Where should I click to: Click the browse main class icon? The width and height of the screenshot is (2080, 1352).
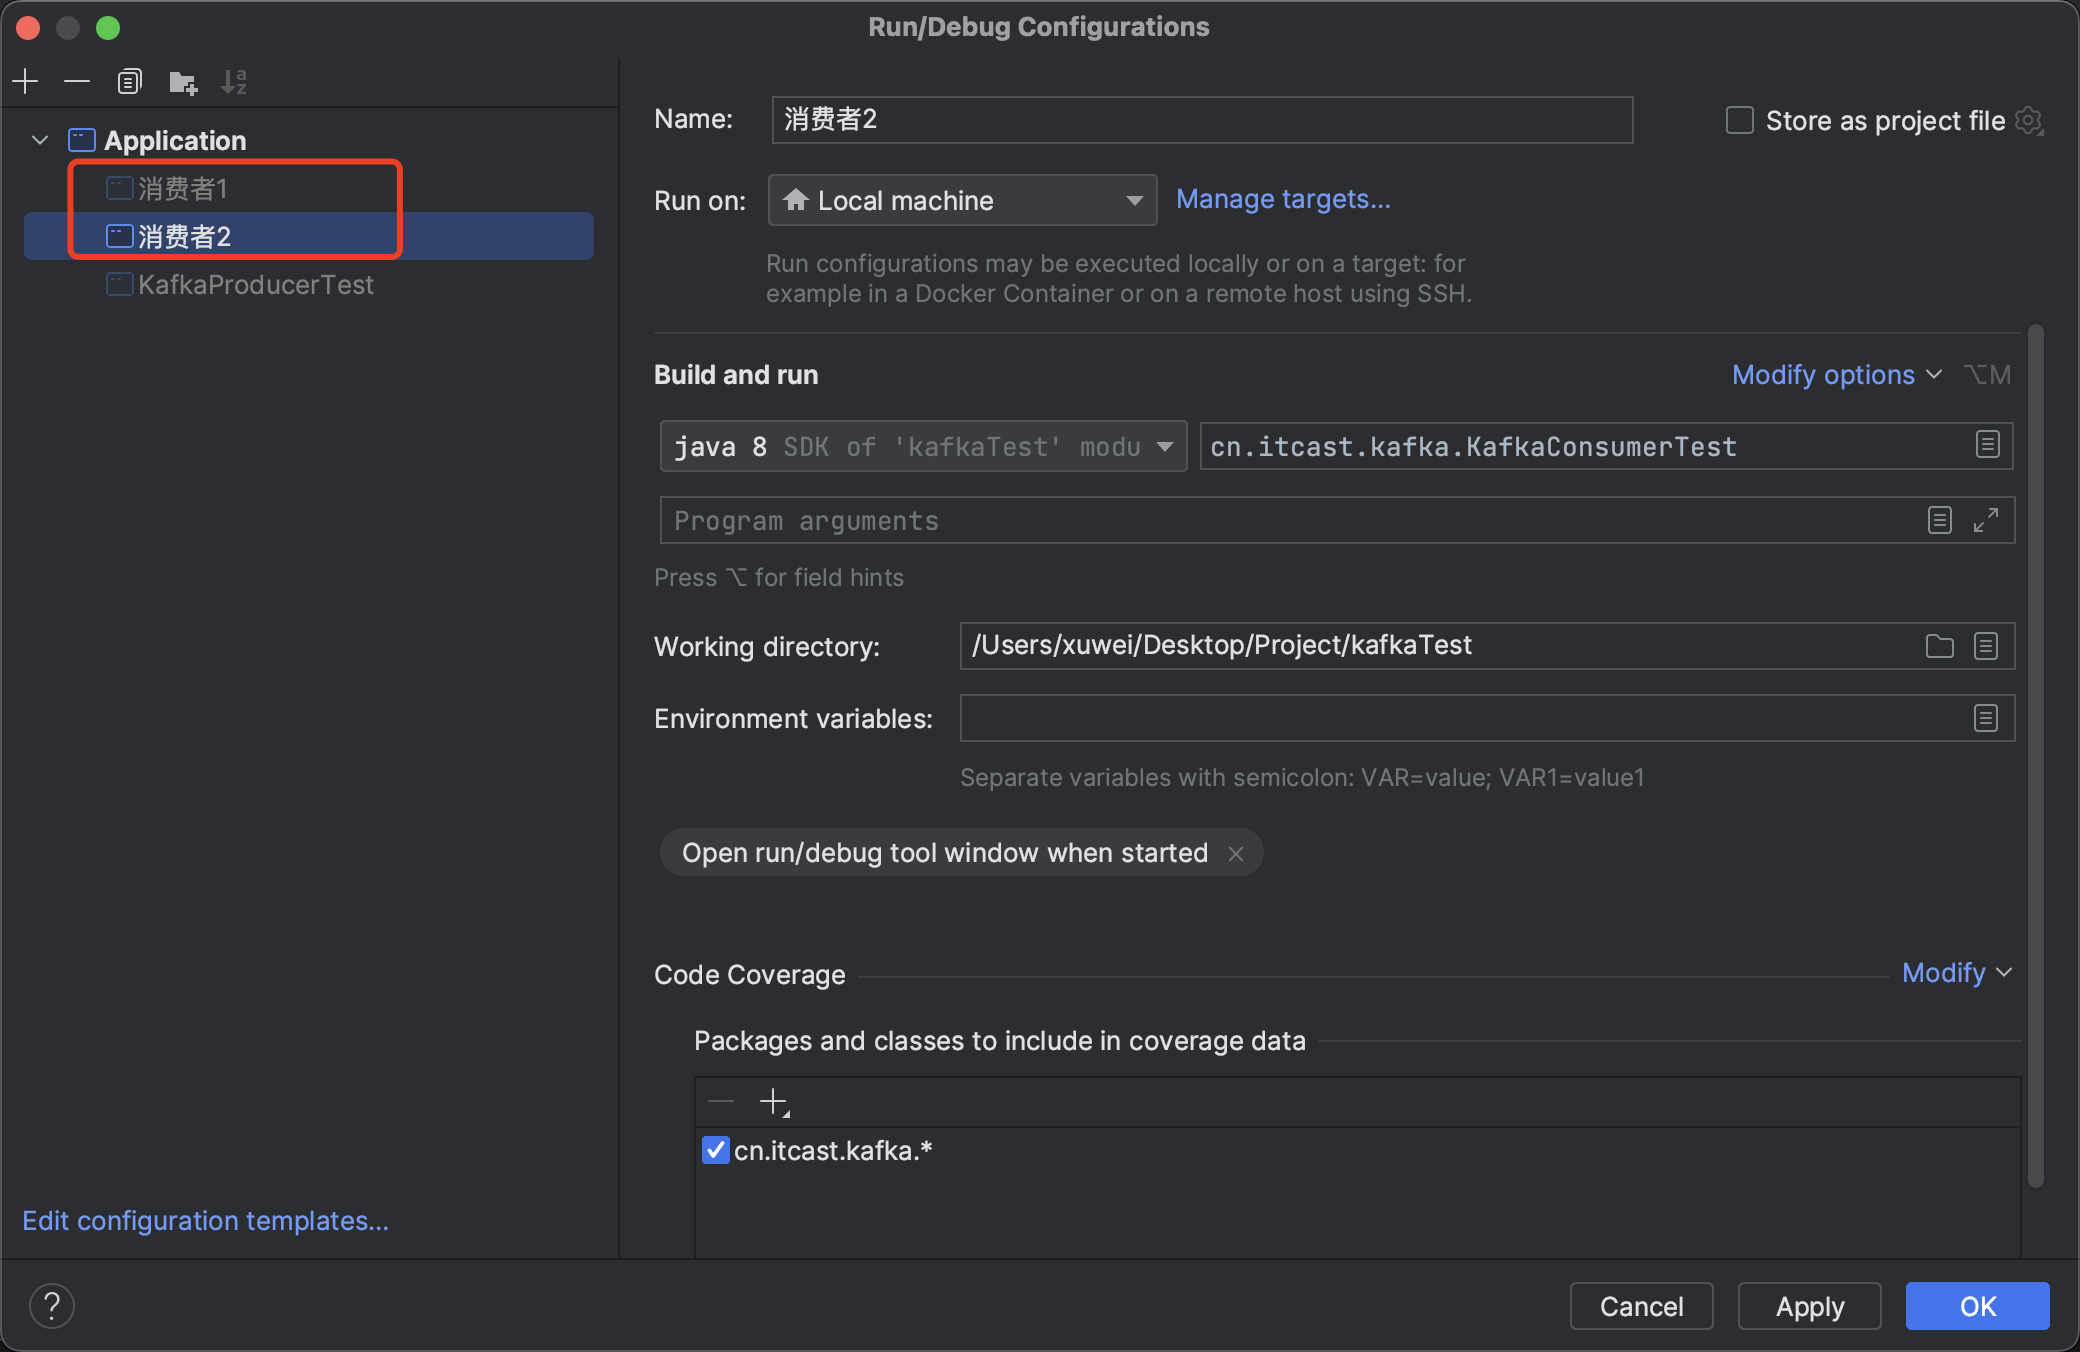[1987, 445]
